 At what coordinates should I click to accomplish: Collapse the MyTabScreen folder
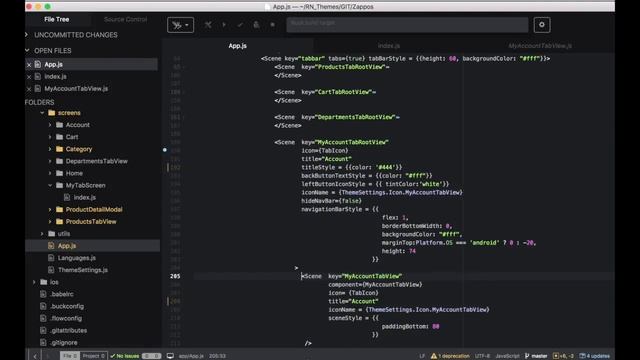tap(50, 185)
